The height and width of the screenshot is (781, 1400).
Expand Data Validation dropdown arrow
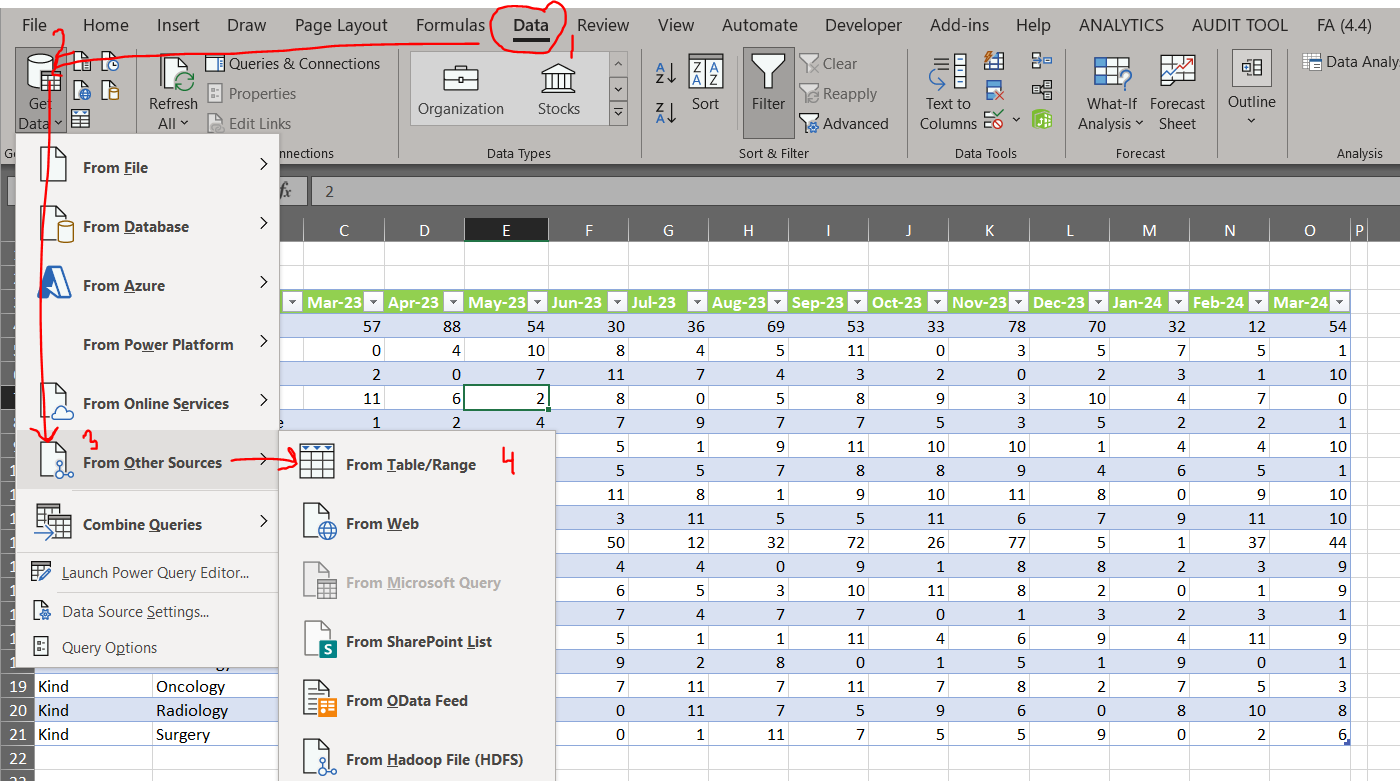[1017, 120]
